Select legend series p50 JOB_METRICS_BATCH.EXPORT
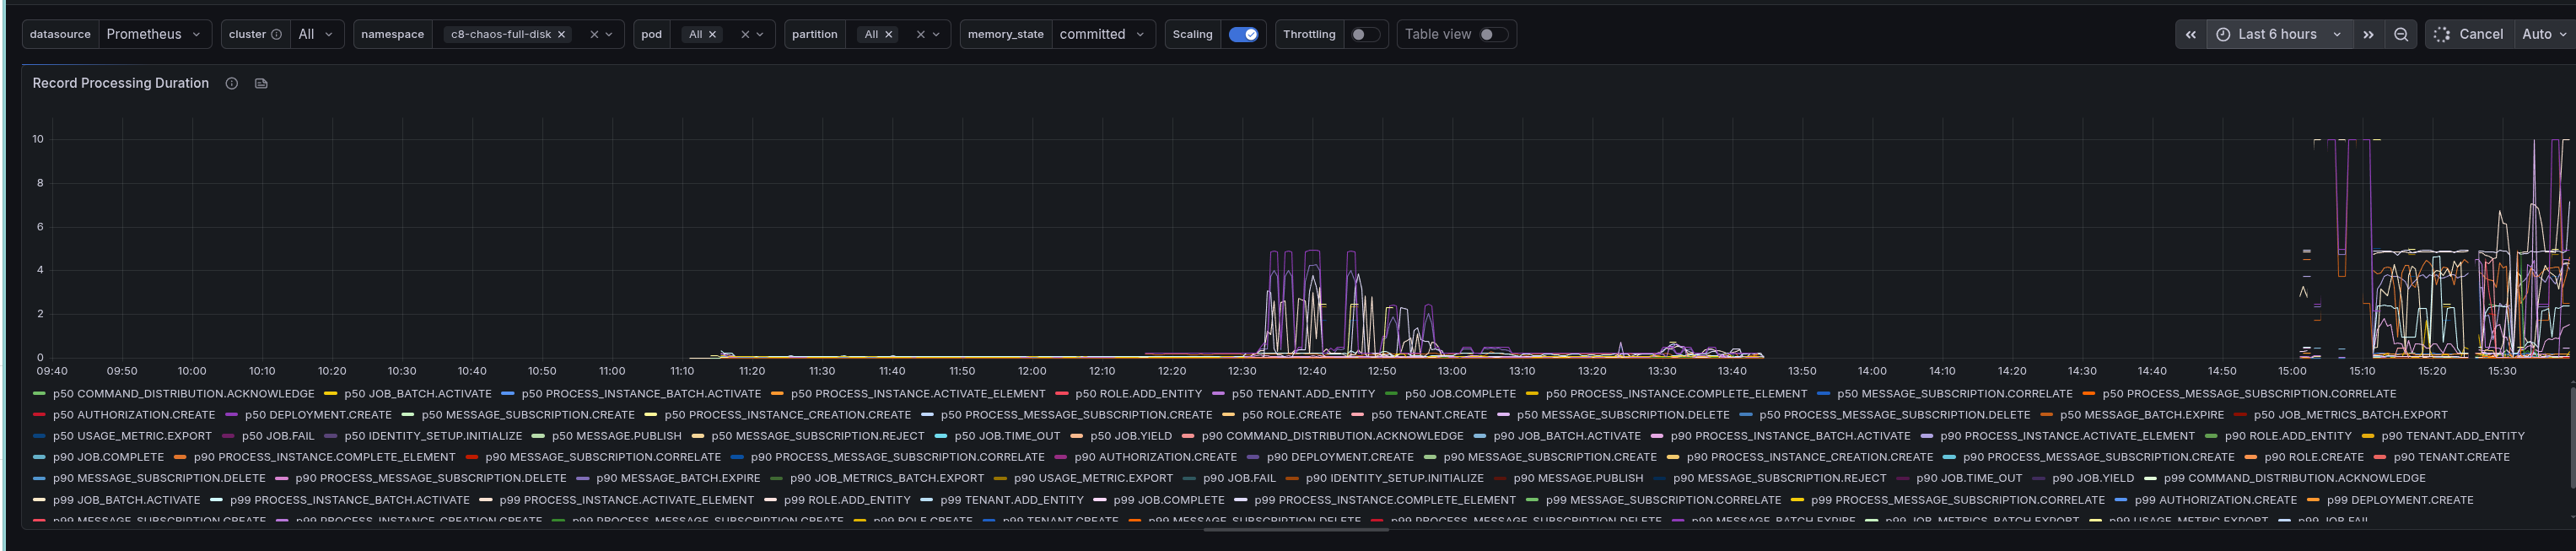The image size is (2576, 551). (x=2350, y=415)
